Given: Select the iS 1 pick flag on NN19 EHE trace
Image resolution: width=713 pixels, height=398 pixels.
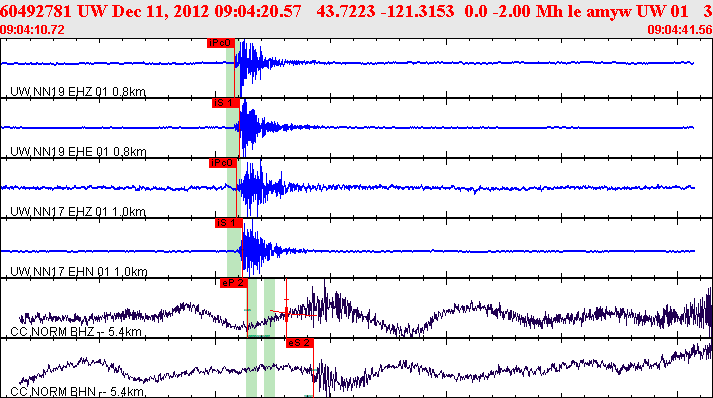Looking at the screenshot, I should 226,103.
